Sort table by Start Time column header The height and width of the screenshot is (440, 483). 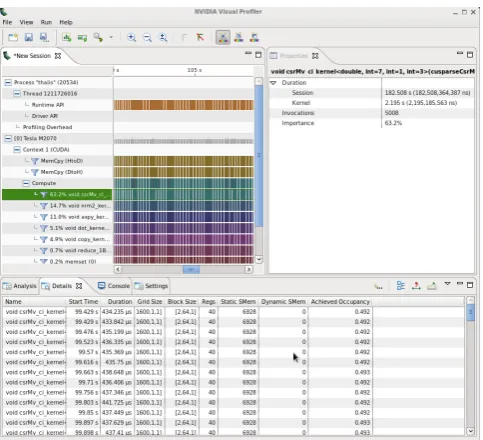83,302
